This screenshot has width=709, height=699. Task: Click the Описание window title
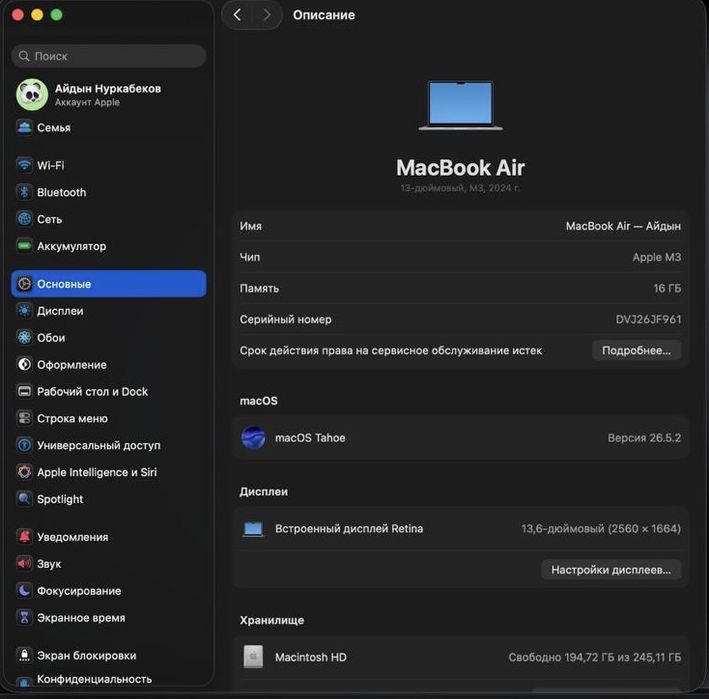coord(324,15)
